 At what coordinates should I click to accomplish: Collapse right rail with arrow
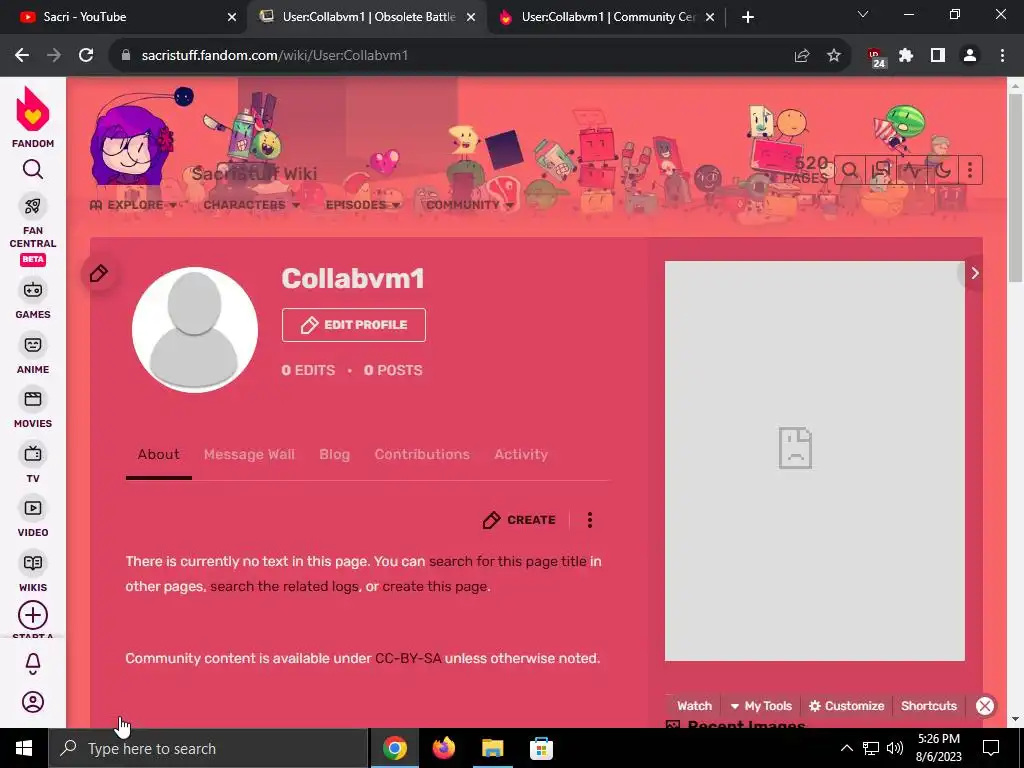tap(974, 273)
